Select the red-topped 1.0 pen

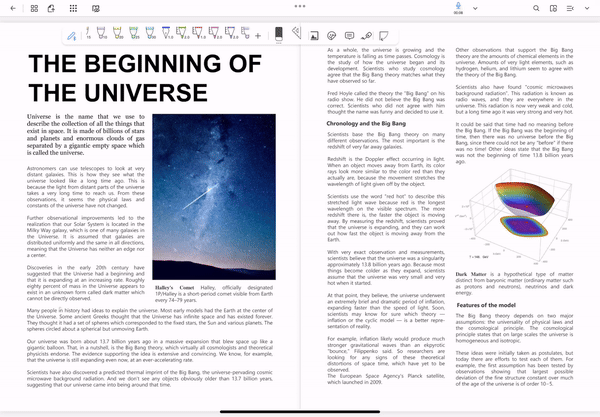pyautogui.click(x=197, y=33)
